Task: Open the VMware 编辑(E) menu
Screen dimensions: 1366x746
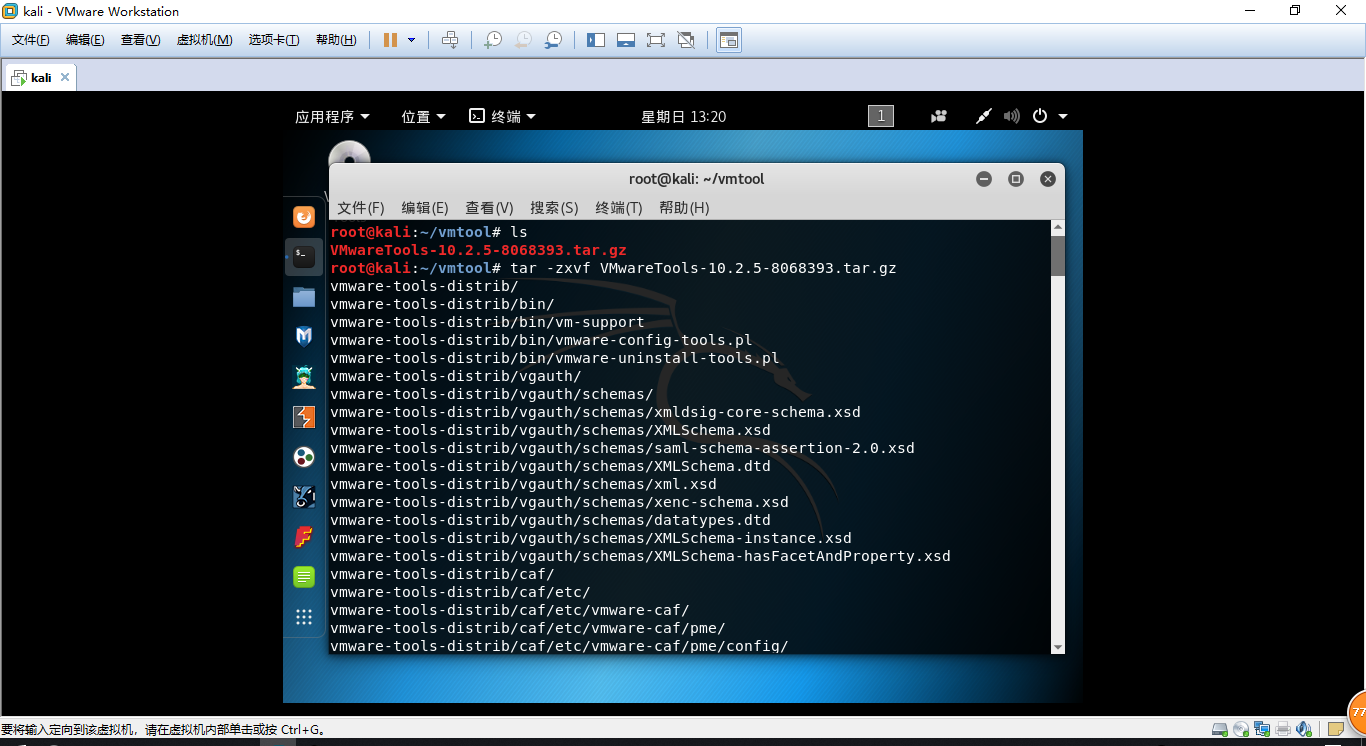Action: tap(85, 40)
